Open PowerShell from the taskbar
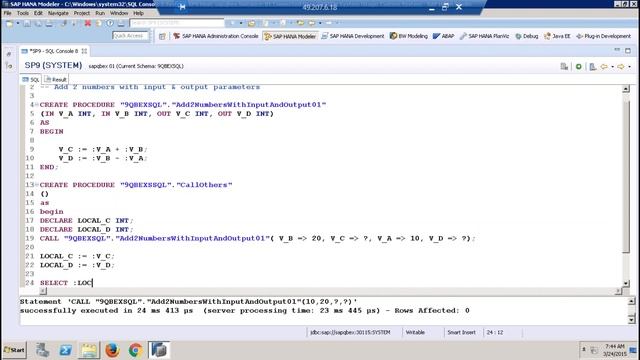 pos(65,350)
